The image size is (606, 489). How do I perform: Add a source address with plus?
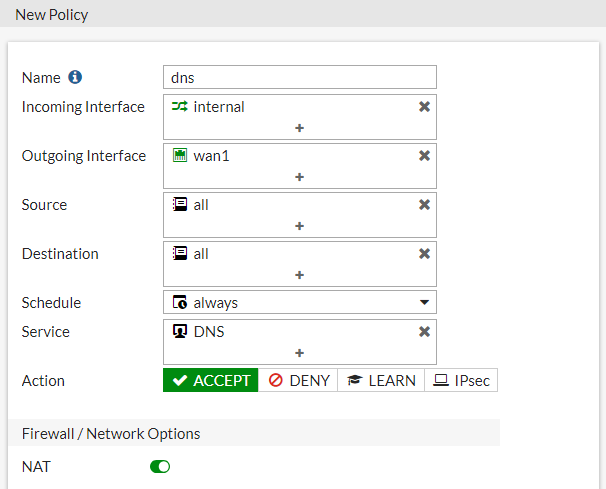point(299,226)
